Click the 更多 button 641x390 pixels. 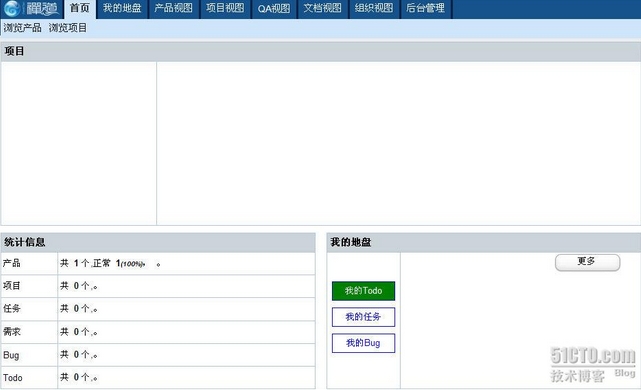[x=587, y=262]
